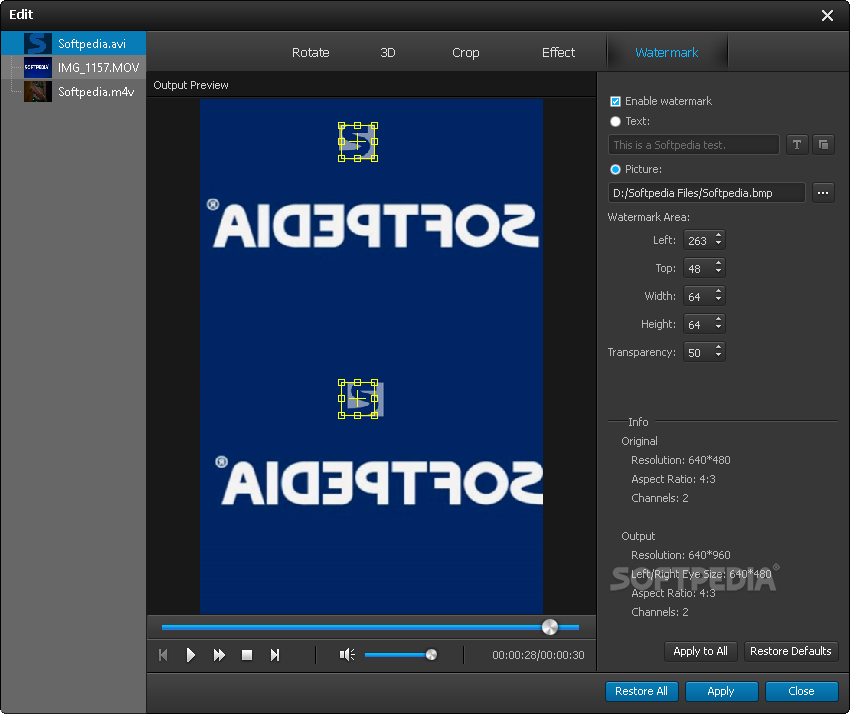Click the Height value field
This screenshot has height=714, width=850.
(x=698, y=325)
